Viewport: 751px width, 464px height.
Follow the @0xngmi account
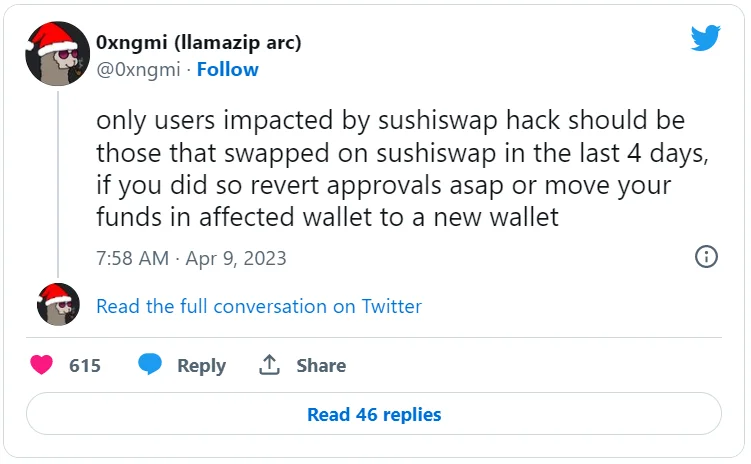227,69
